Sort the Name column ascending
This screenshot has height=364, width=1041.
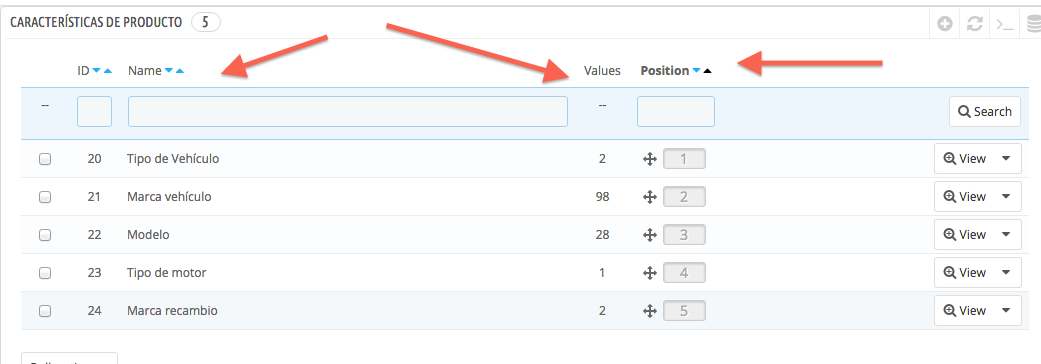pyautogui.click(x=179, y=70)
